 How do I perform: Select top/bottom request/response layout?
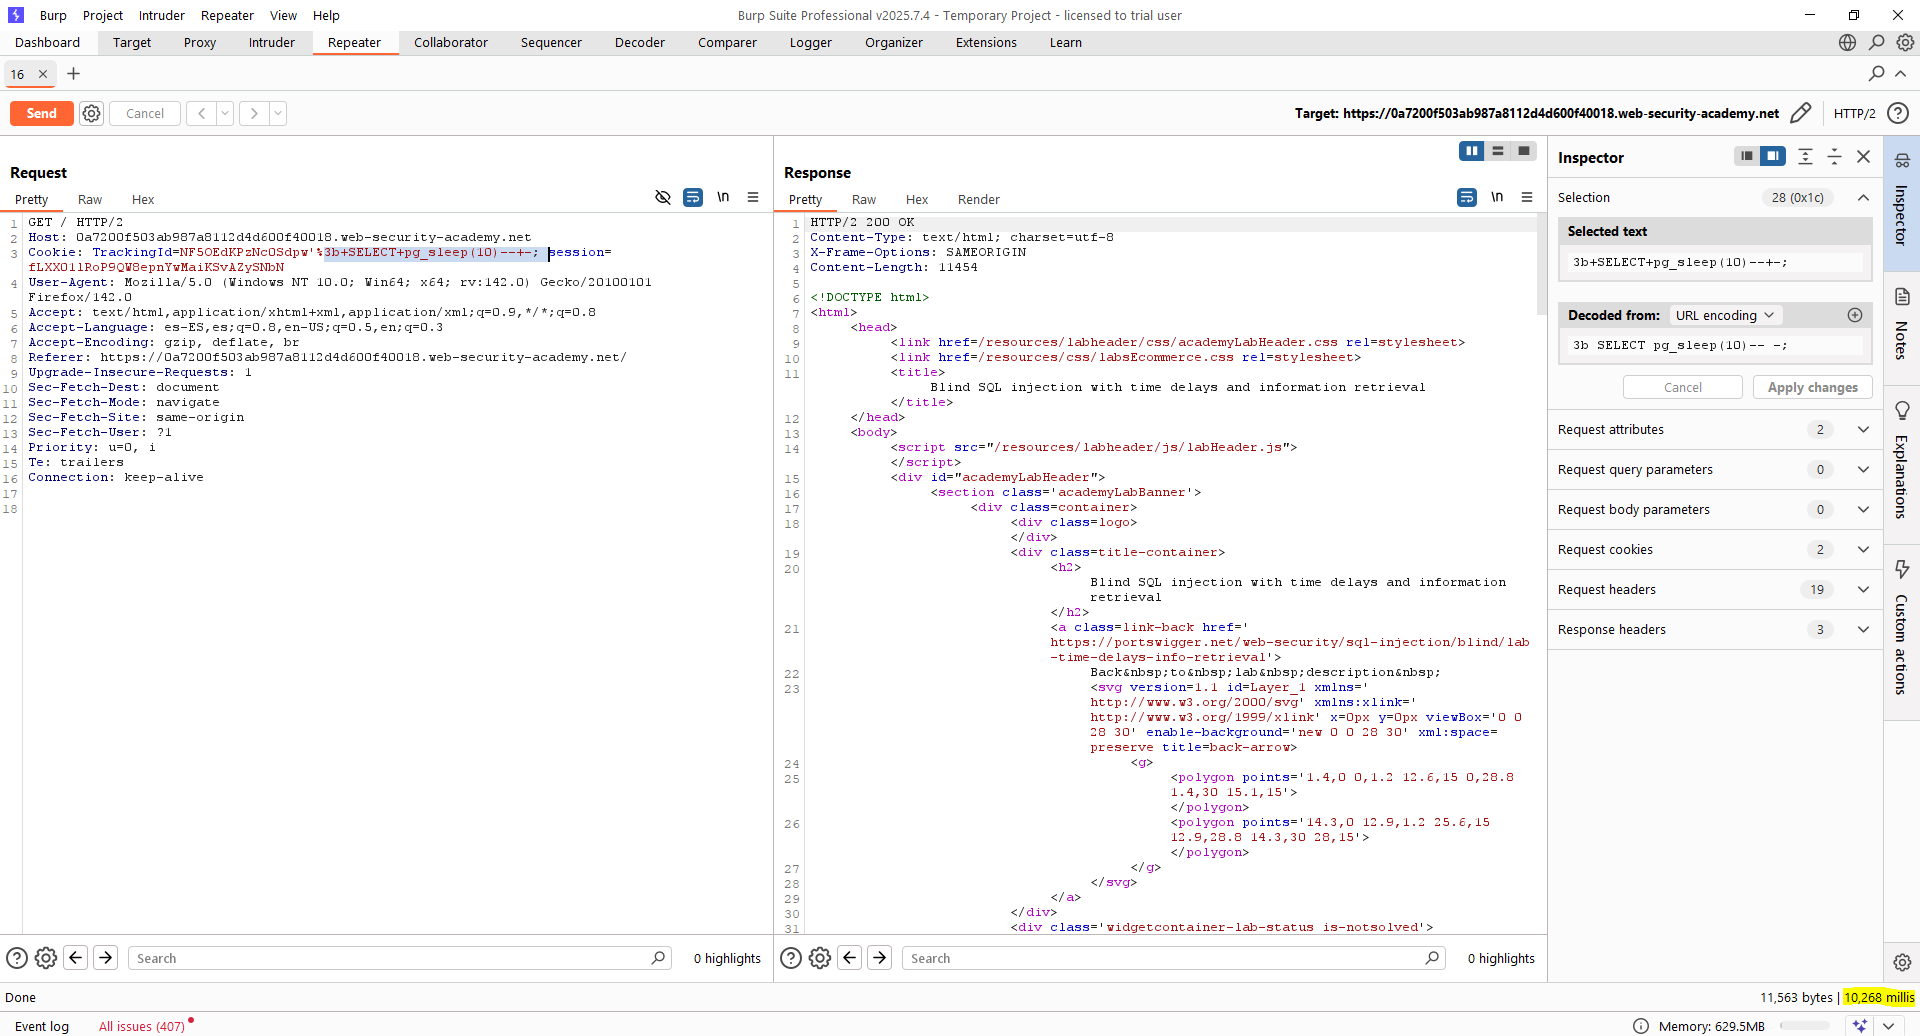coord(1498,151)
